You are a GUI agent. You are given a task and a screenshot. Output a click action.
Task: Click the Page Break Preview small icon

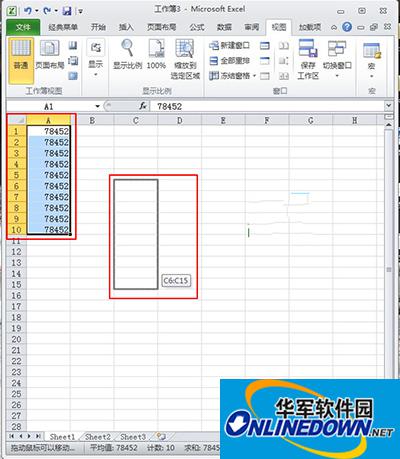point(73,45)
